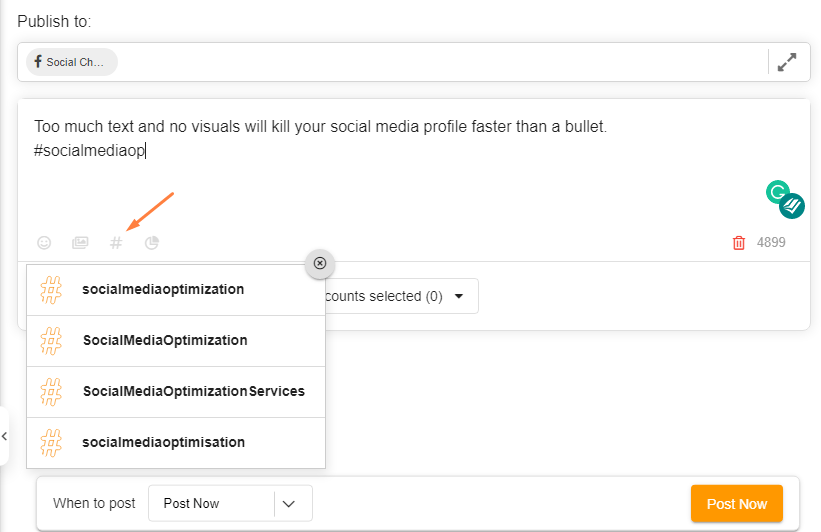
Task: Click the When to post label
Action: tap(94, 503)
